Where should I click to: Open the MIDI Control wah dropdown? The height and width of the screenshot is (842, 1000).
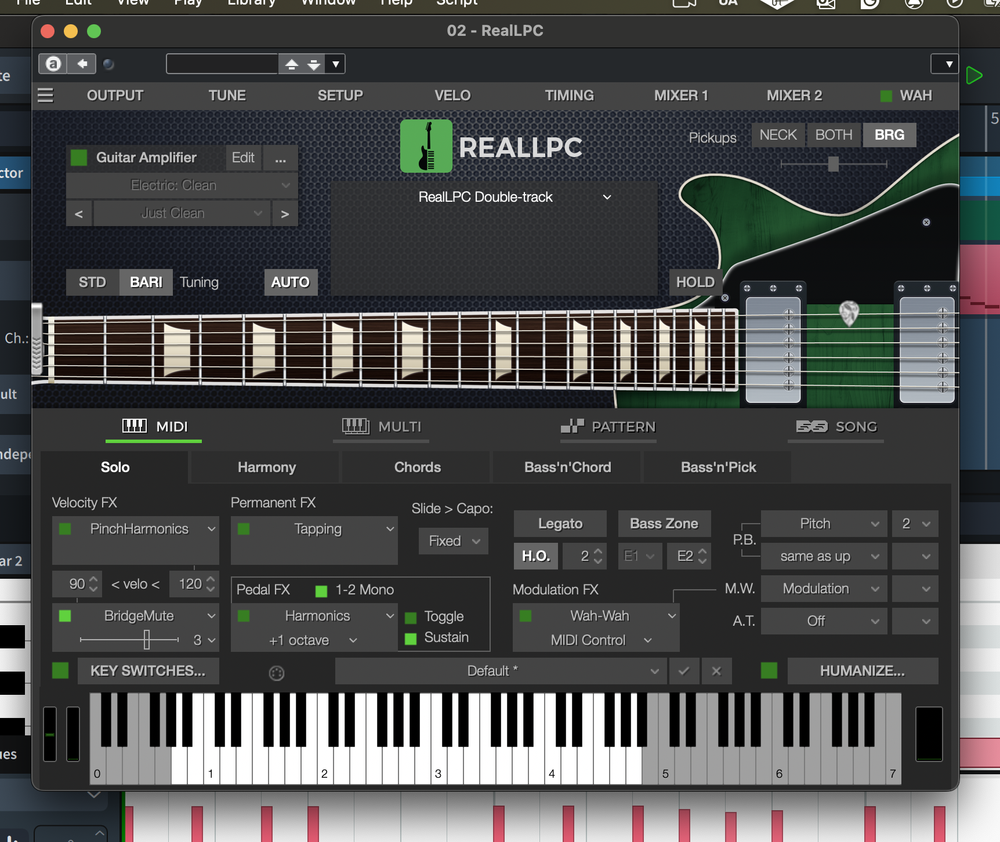click(x=601, y=640)
